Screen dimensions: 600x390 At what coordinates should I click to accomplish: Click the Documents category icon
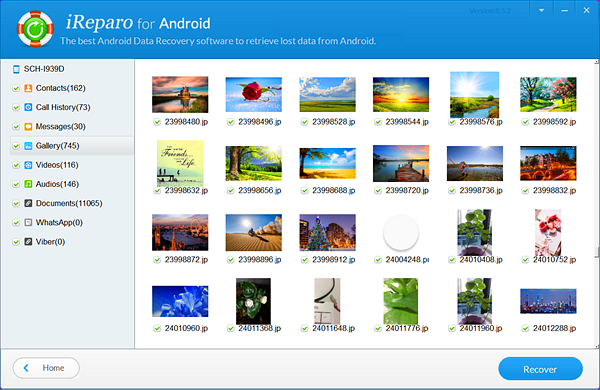point(28,203)
